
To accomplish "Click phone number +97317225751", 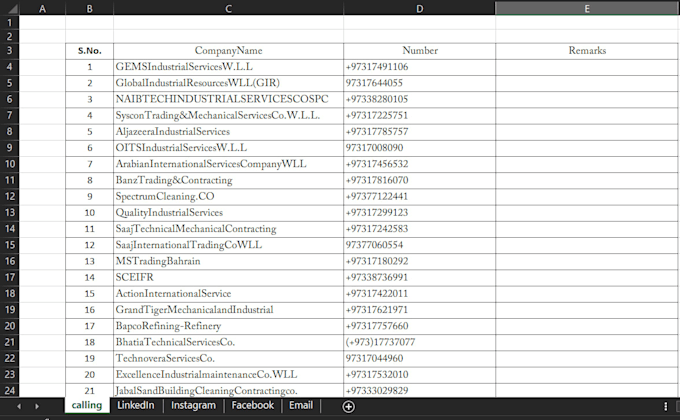I will 419,115.
